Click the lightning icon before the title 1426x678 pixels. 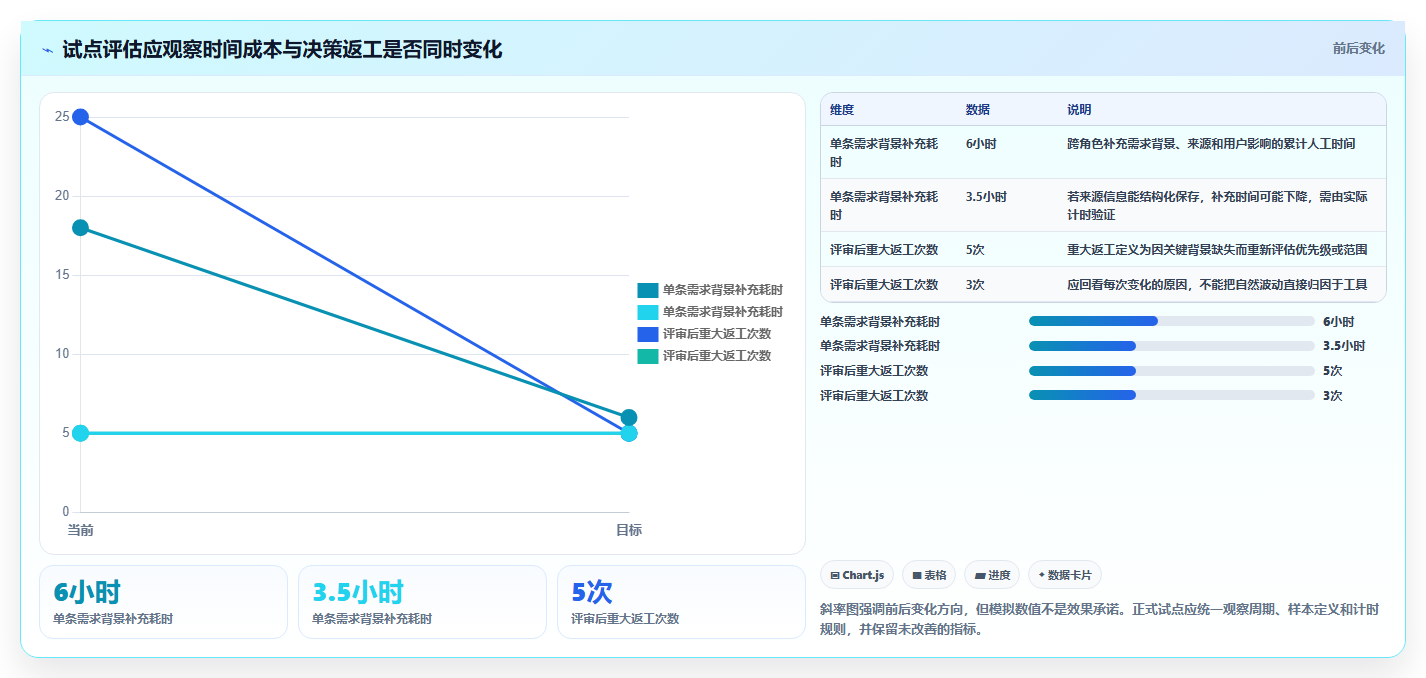48,50
